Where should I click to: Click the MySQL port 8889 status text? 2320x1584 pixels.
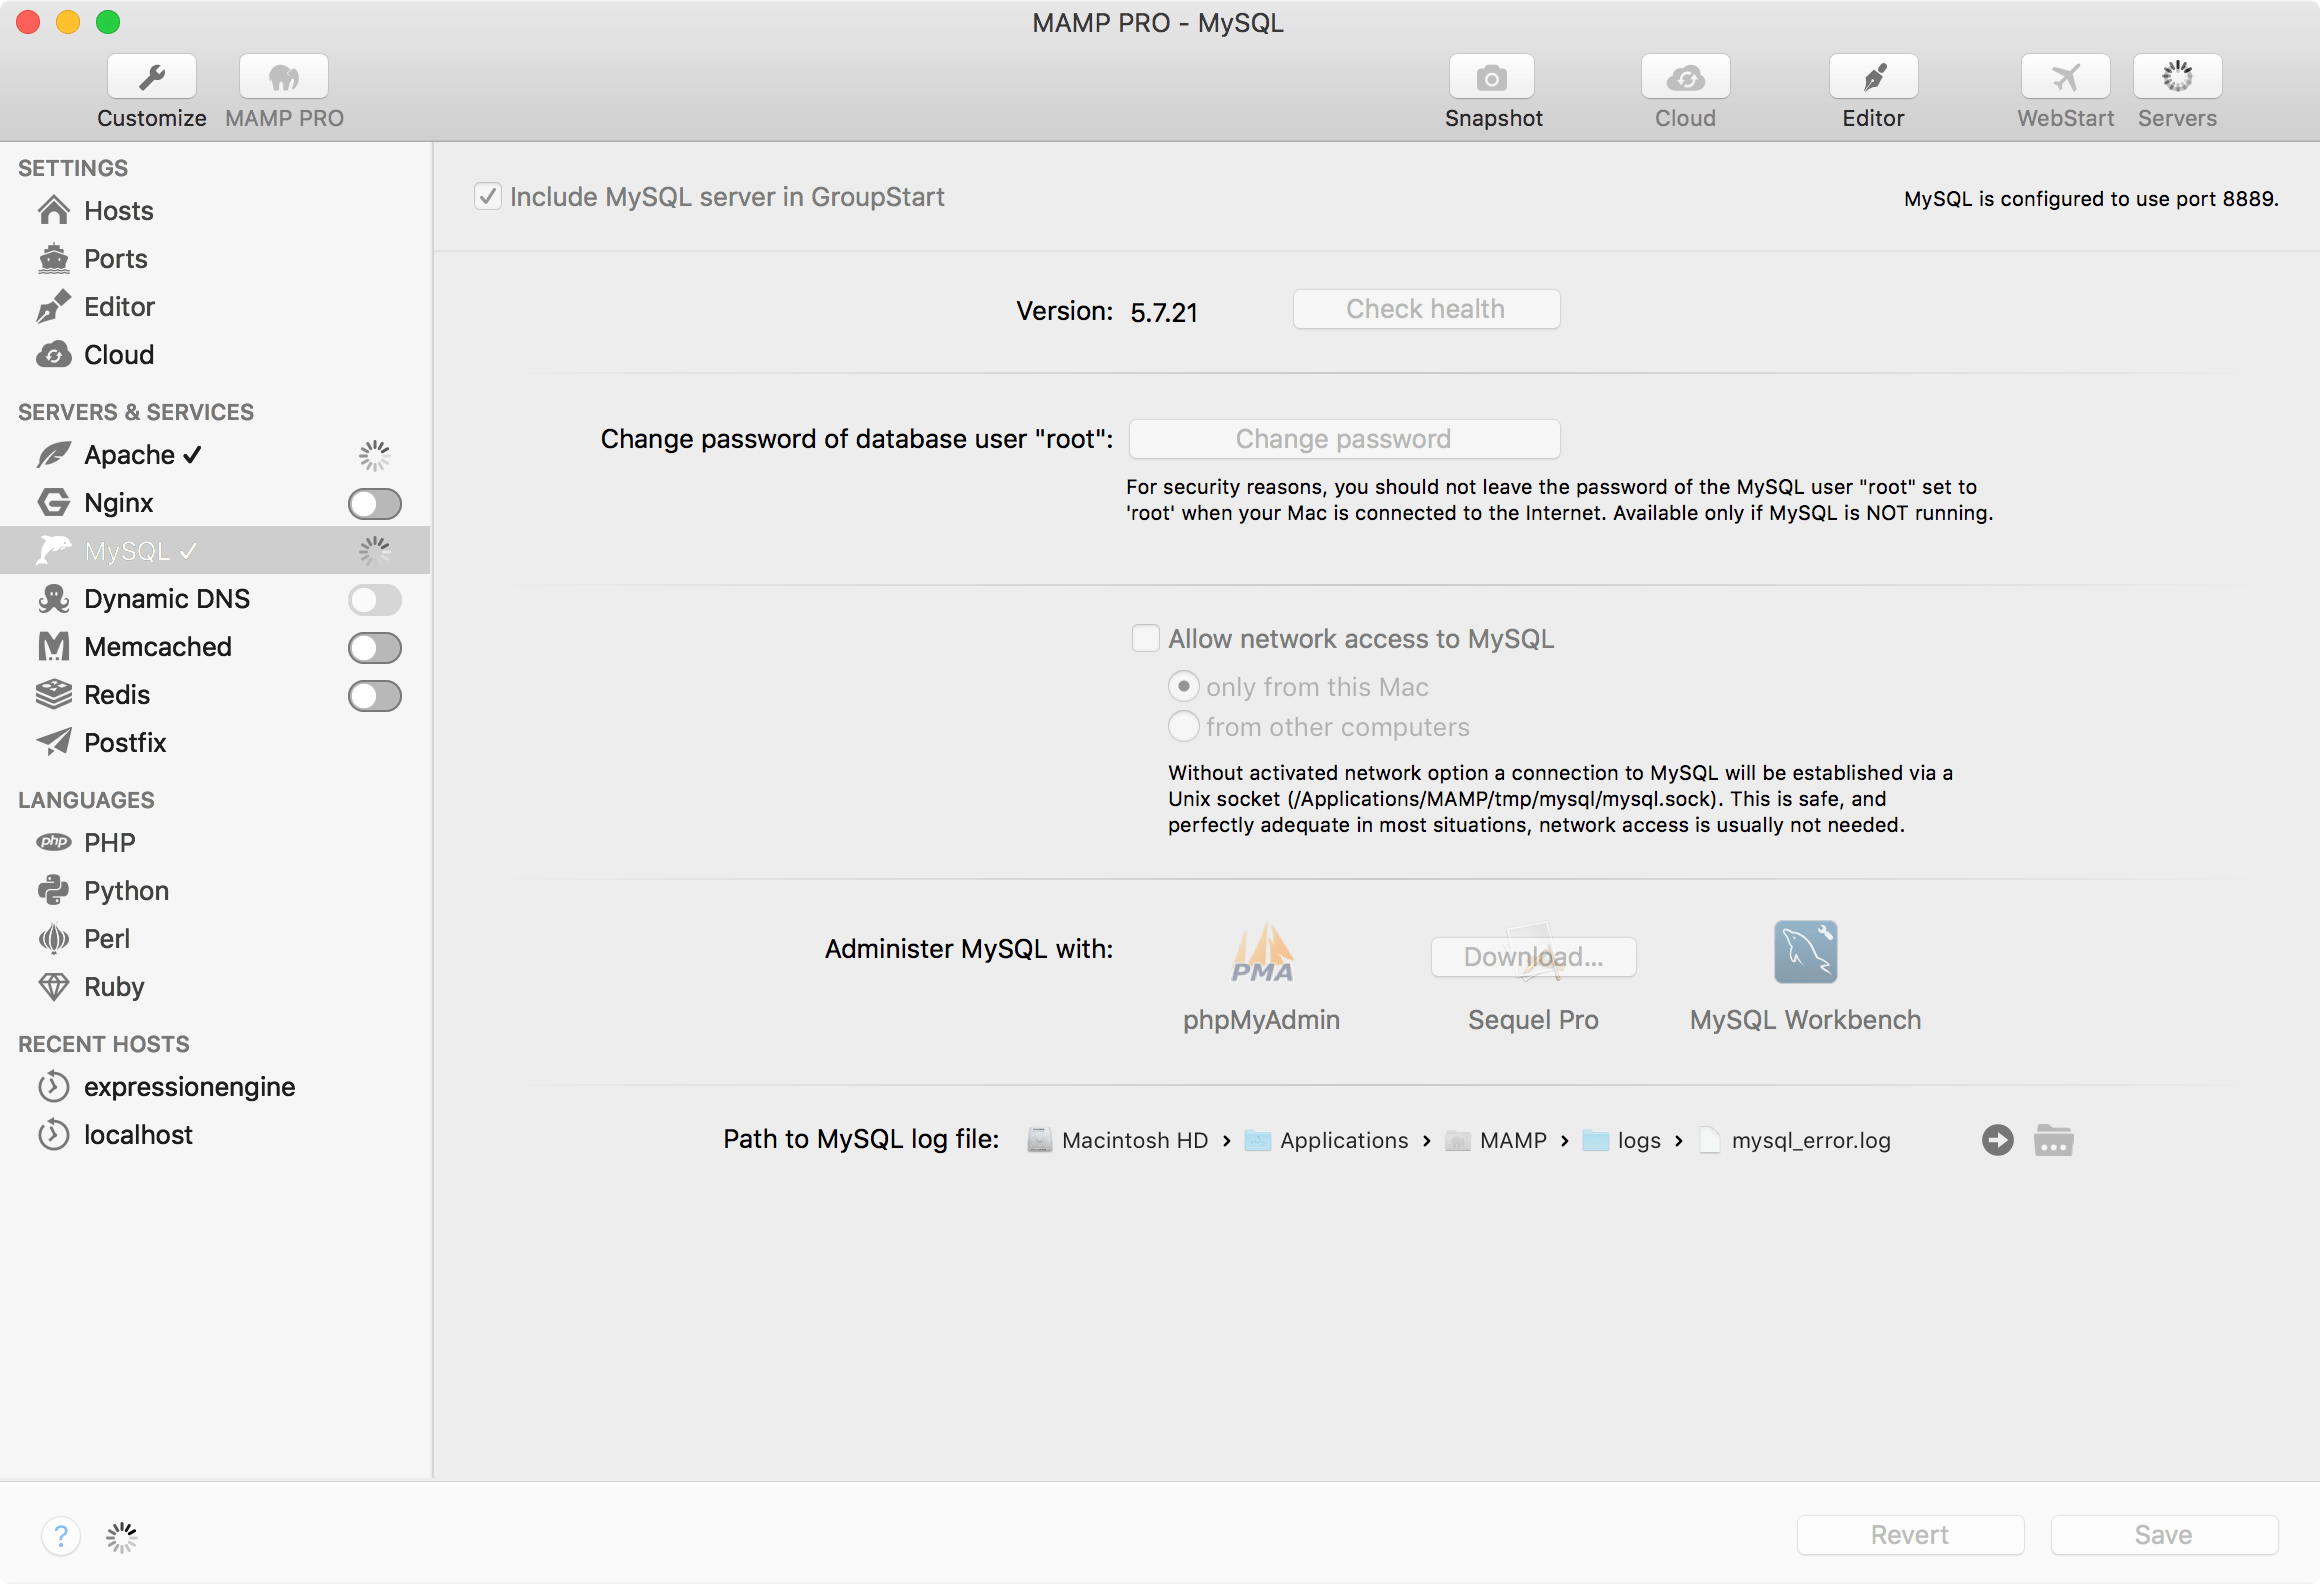(2091, 199)
